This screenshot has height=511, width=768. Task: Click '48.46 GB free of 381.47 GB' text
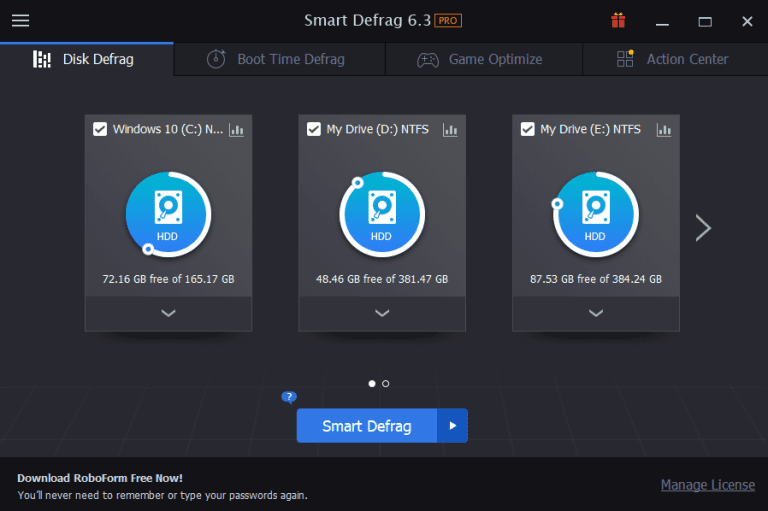coord(382,279)
